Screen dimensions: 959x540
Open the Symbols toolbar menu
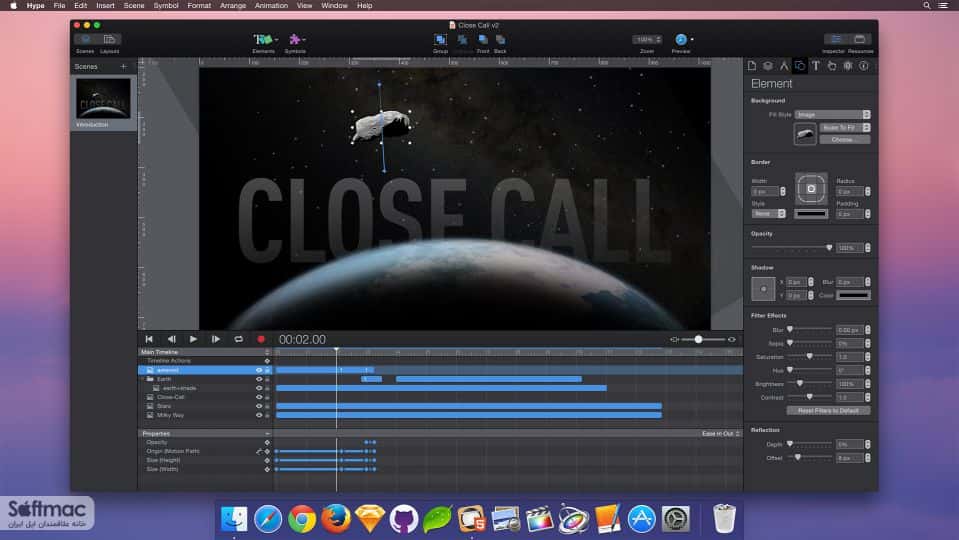click(297, 39)
